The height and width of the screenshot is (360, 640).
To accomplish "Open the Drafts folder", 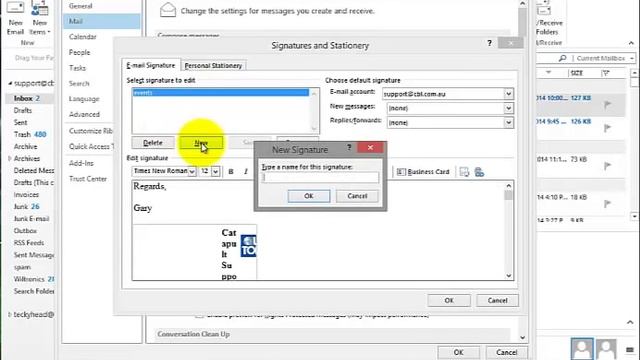I will click(x=22, y=110).
